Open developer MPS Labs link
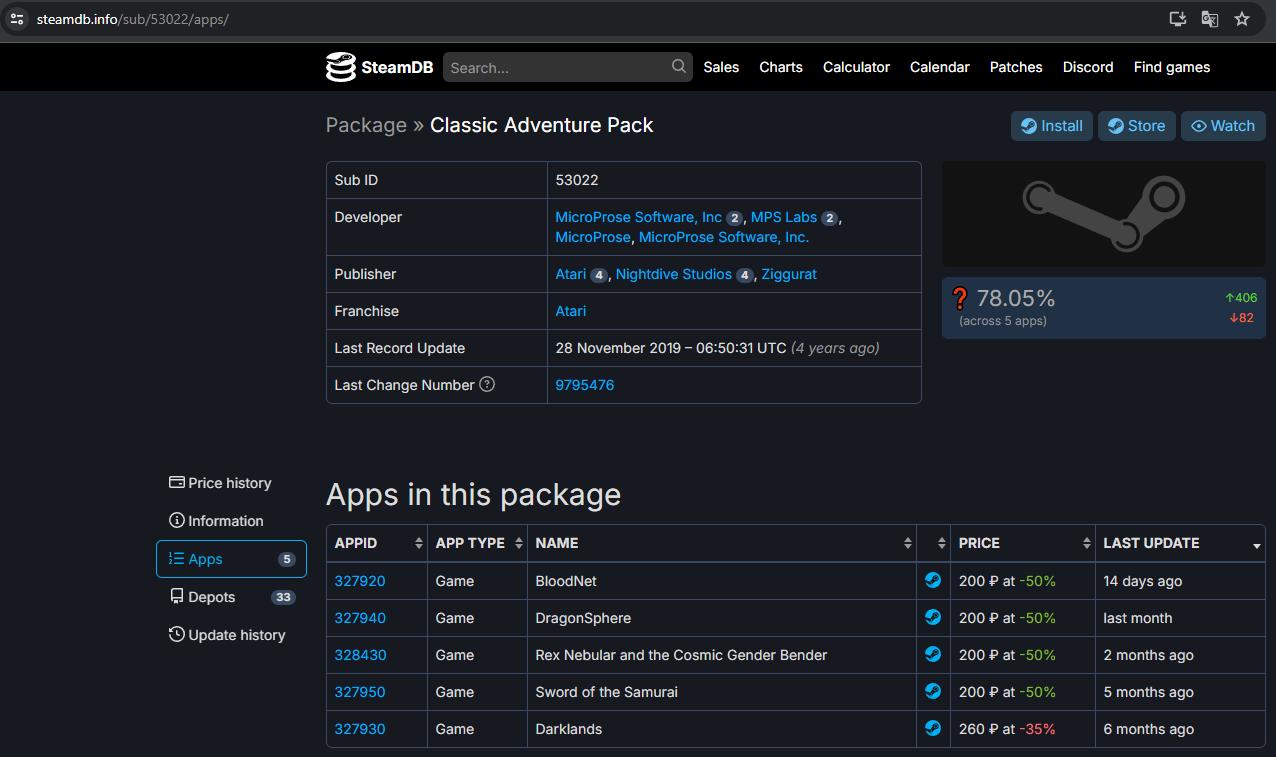This screenshot has height=757, width=1276. point(784,217)
